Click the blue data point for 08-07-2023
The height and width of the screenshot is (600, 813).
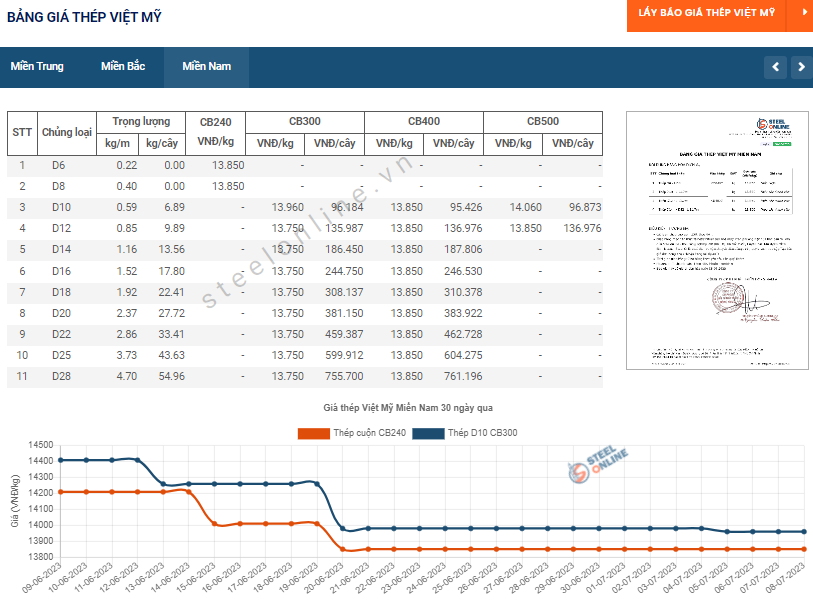point(804,532)
